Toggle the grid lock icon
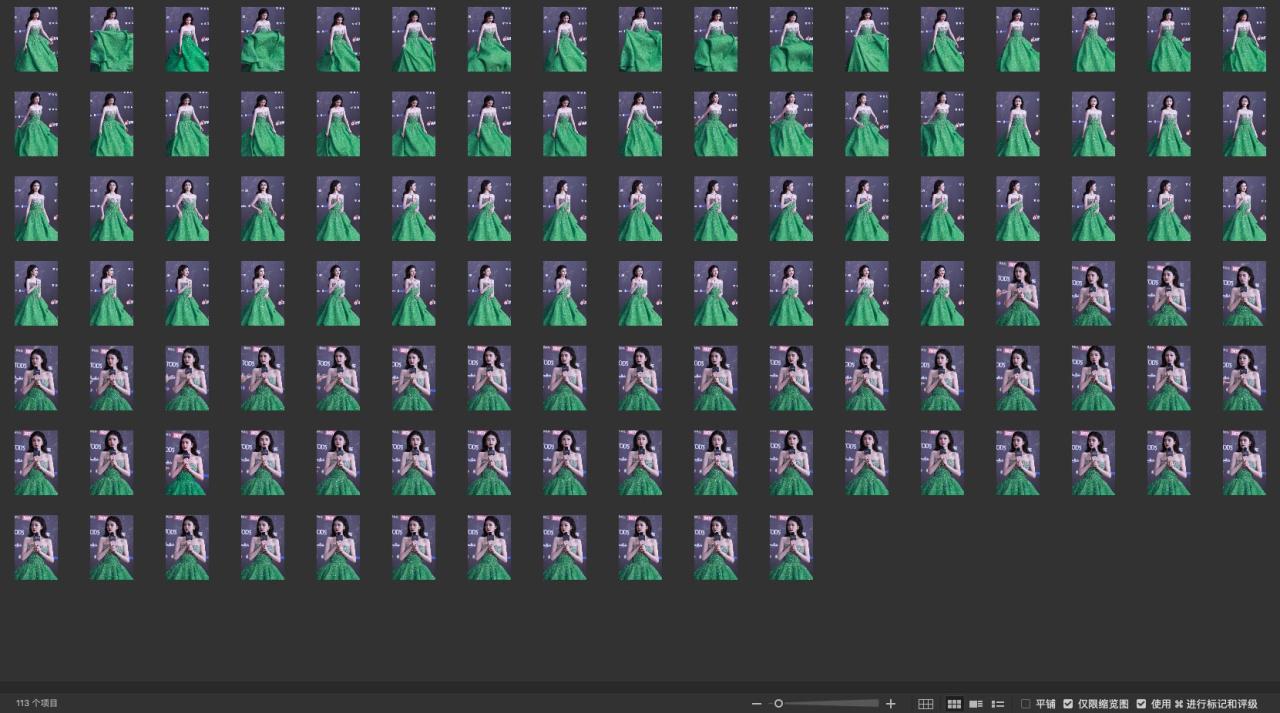 (925, 704)
